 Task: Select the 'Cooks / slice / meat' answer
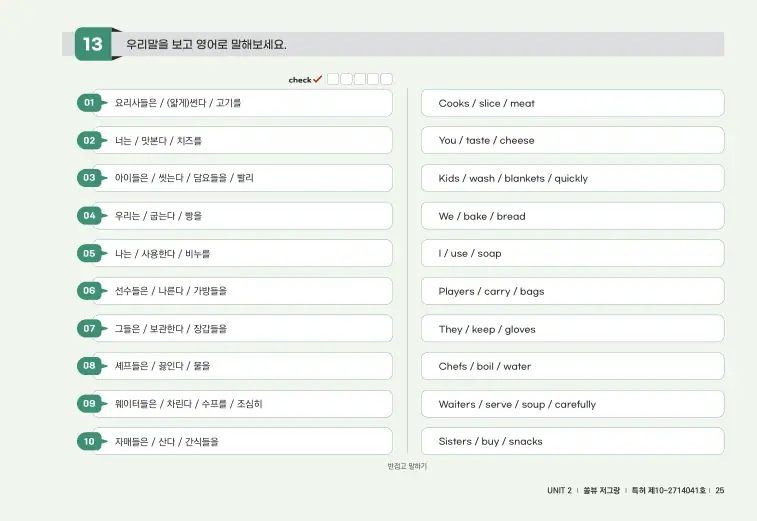tap(573, 103)
